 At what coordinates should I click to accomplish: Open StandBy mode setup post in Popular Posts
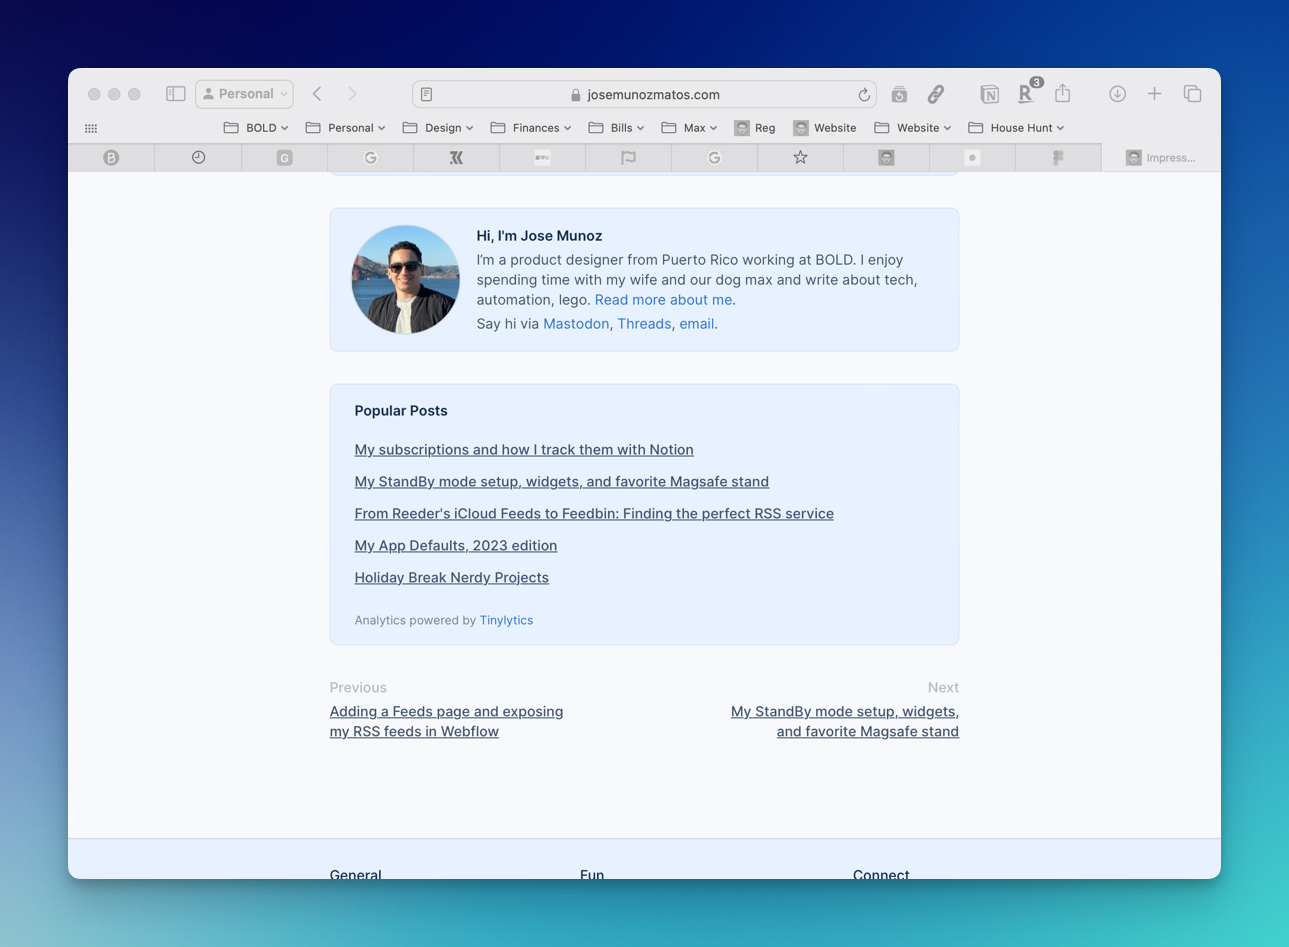click(x=562, y=482)
